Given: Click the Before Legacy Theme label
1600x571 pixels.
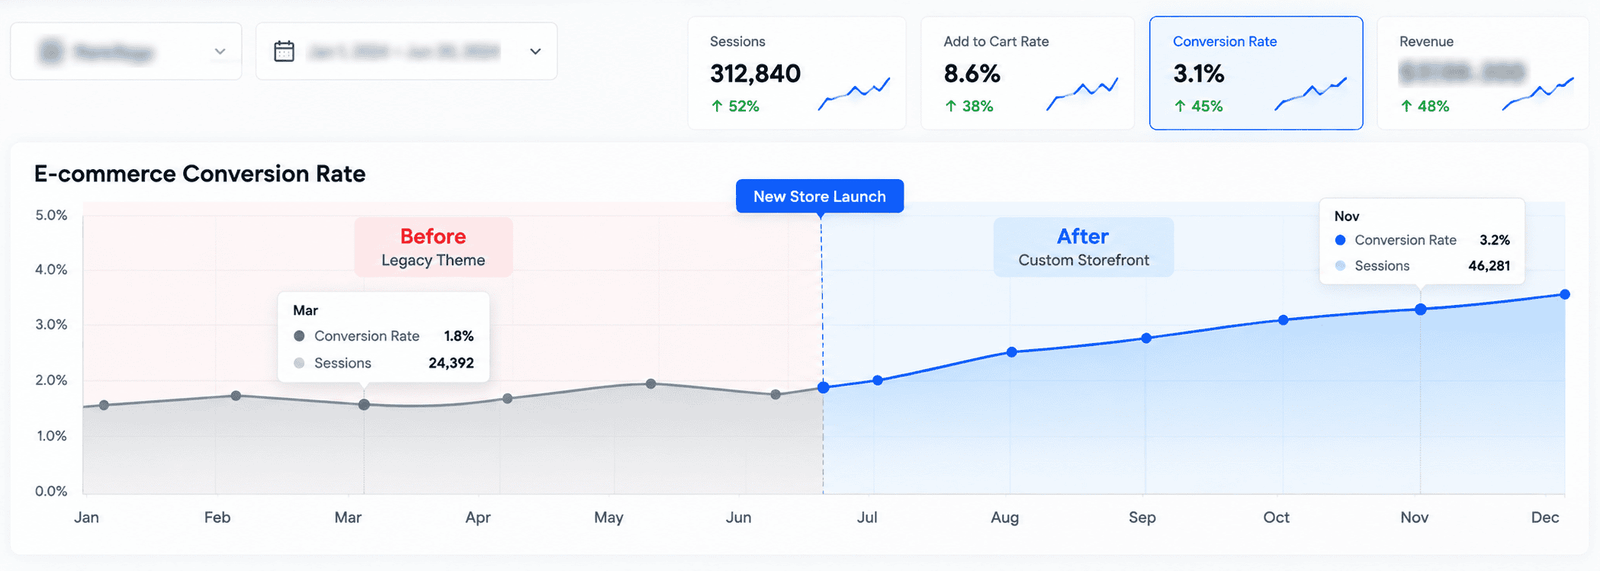Looking at the screenshot, I should (x=433, y=247).
